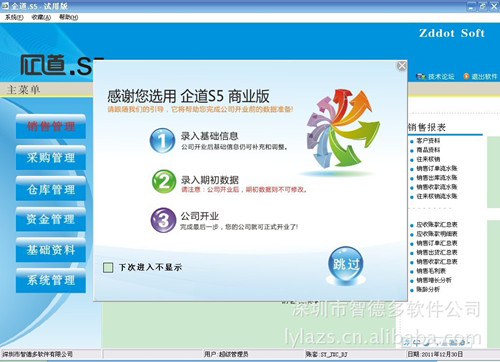Image resolution: width=500 pixels, height=362 pixels.
Task: Click the 技术论坛 forum icon
Action: click(421, 76)
